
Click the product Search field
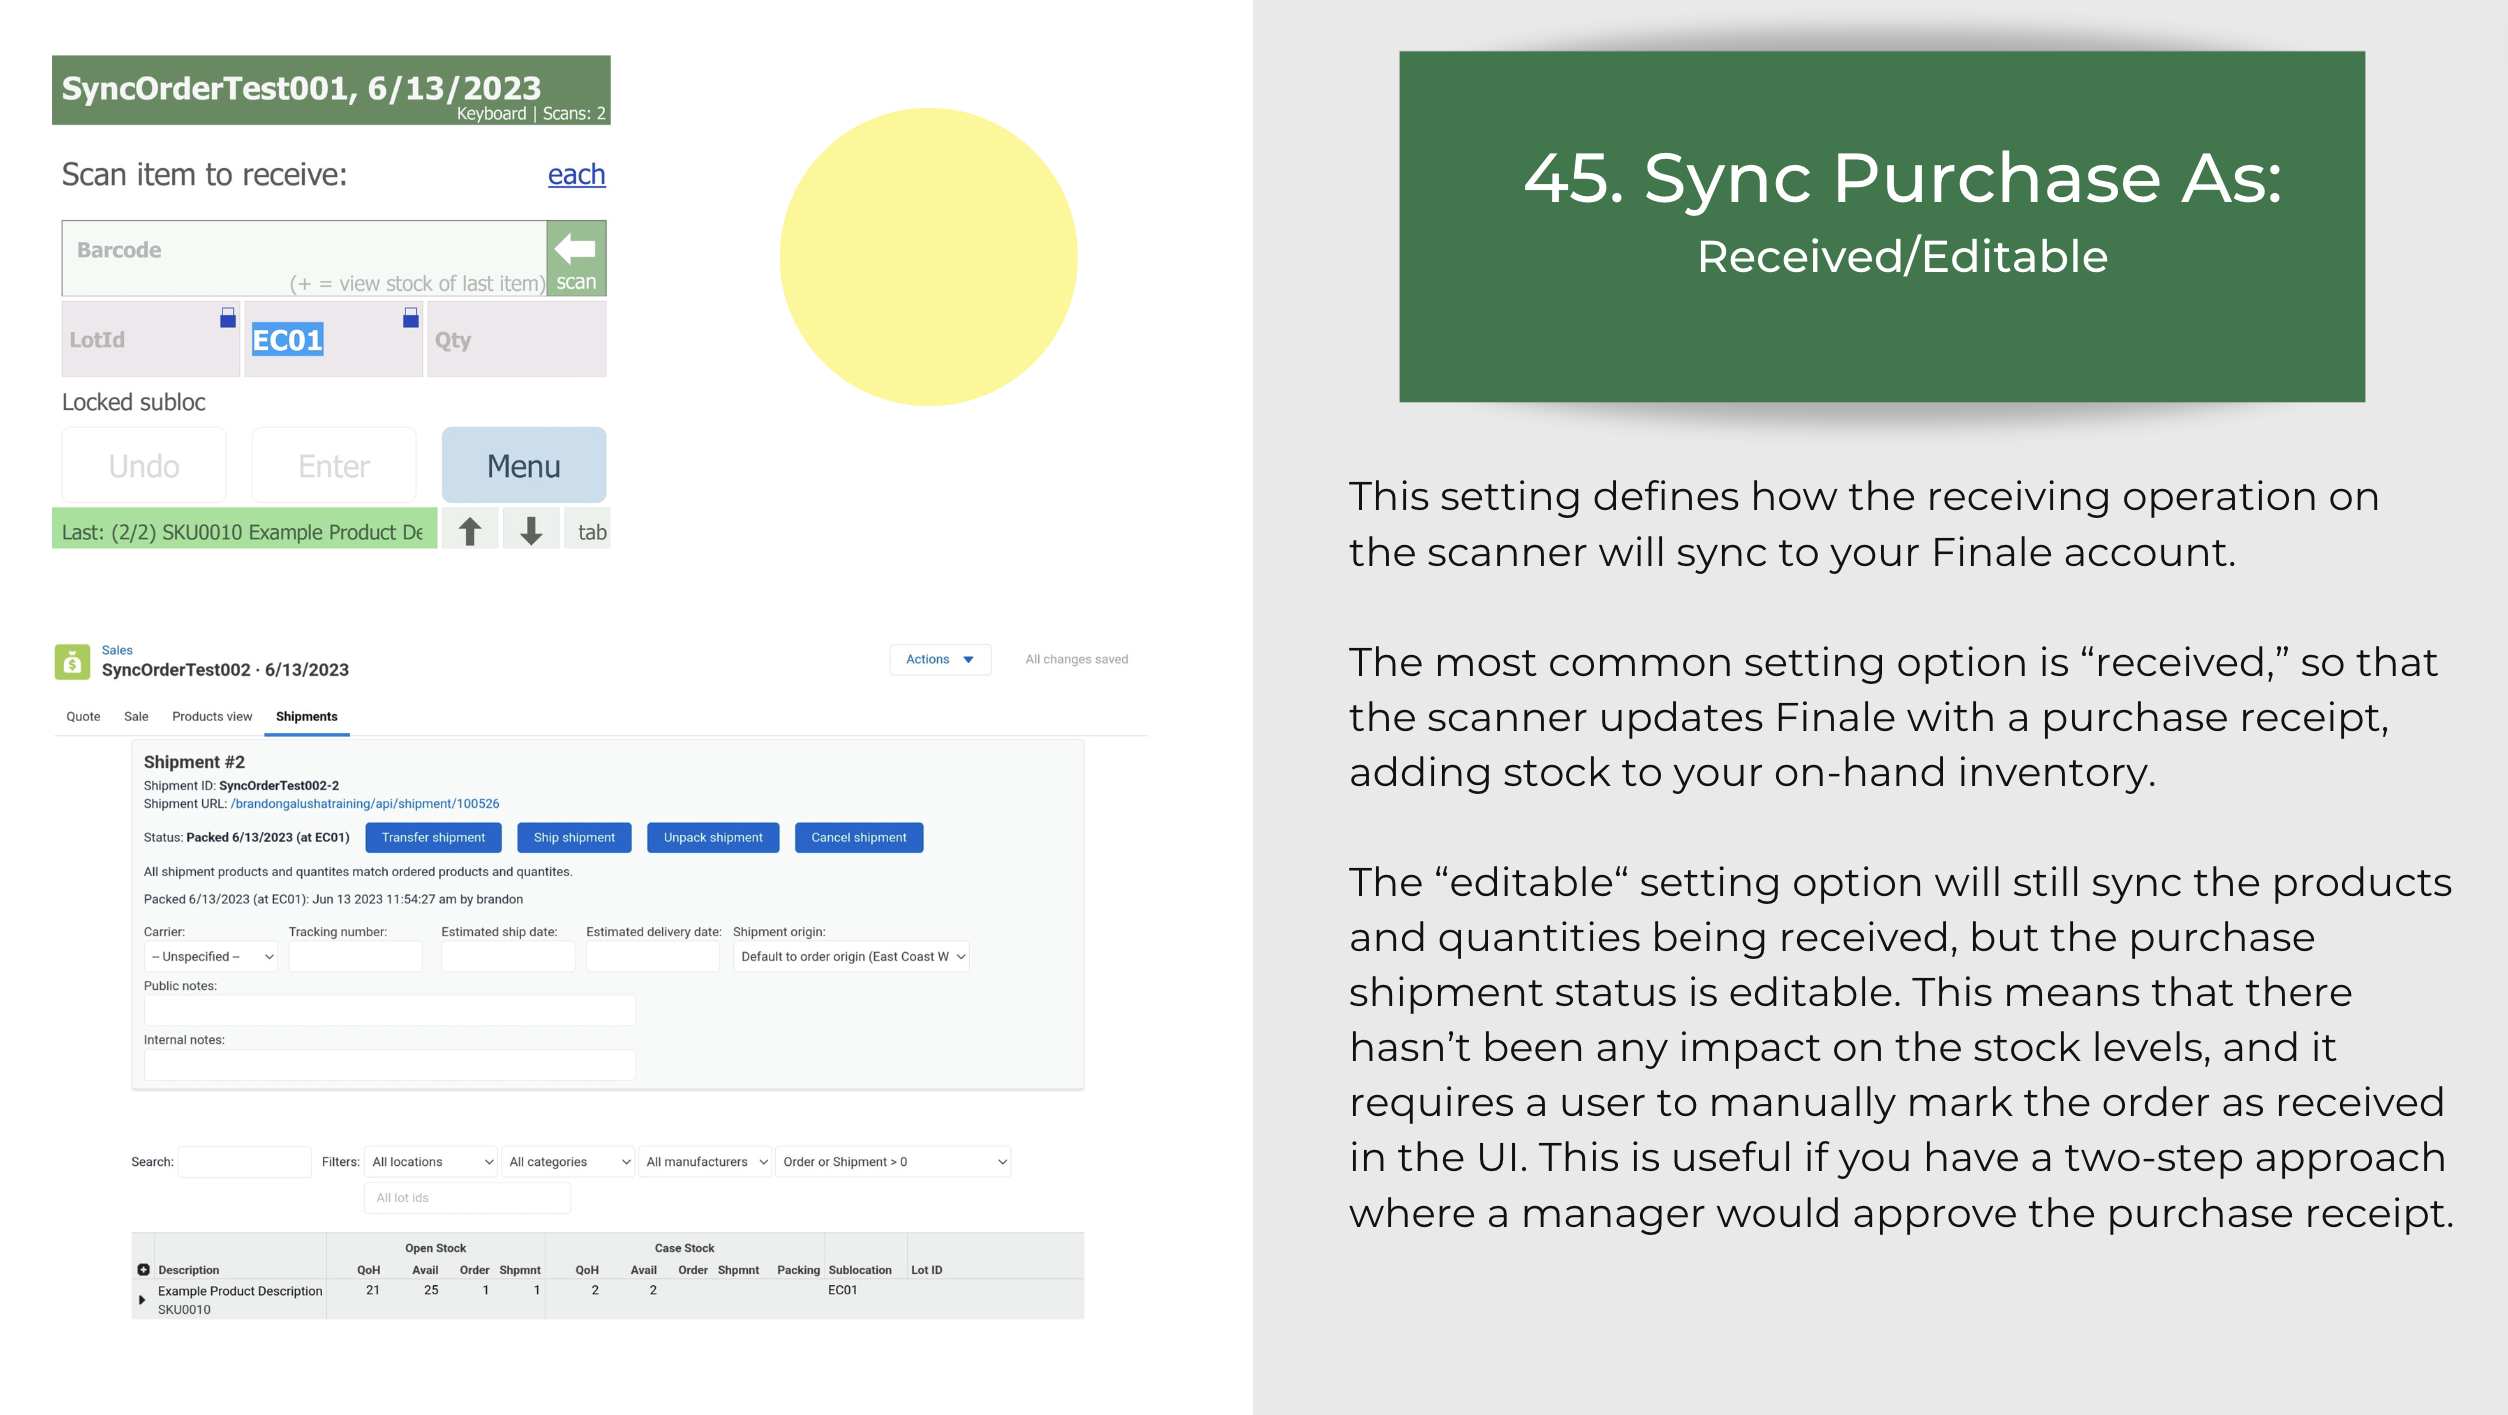pos(245,1162)
